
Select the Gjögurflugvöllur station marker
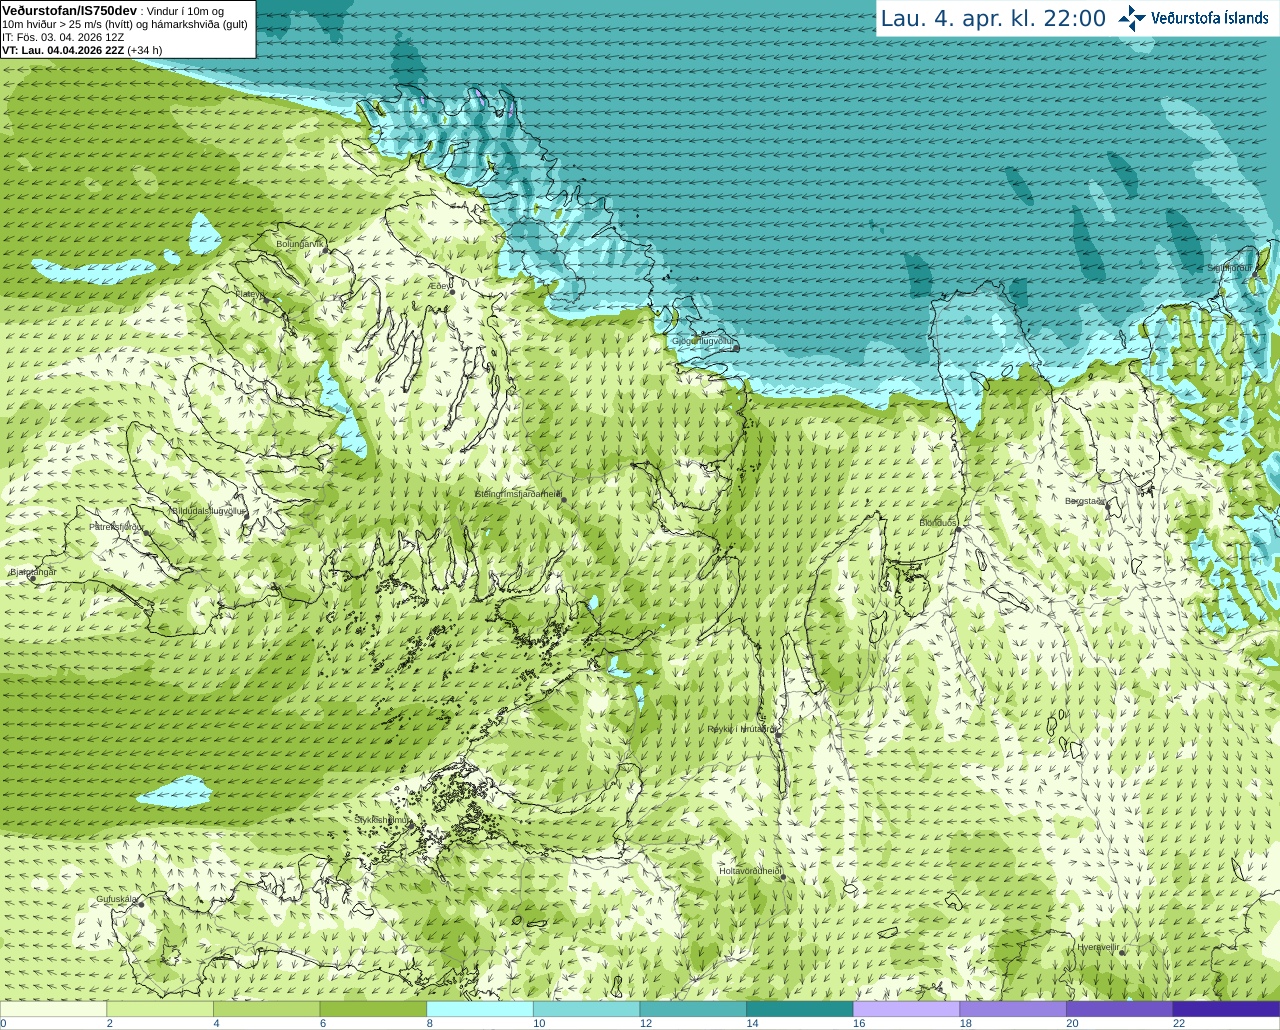tap(735, 348)
